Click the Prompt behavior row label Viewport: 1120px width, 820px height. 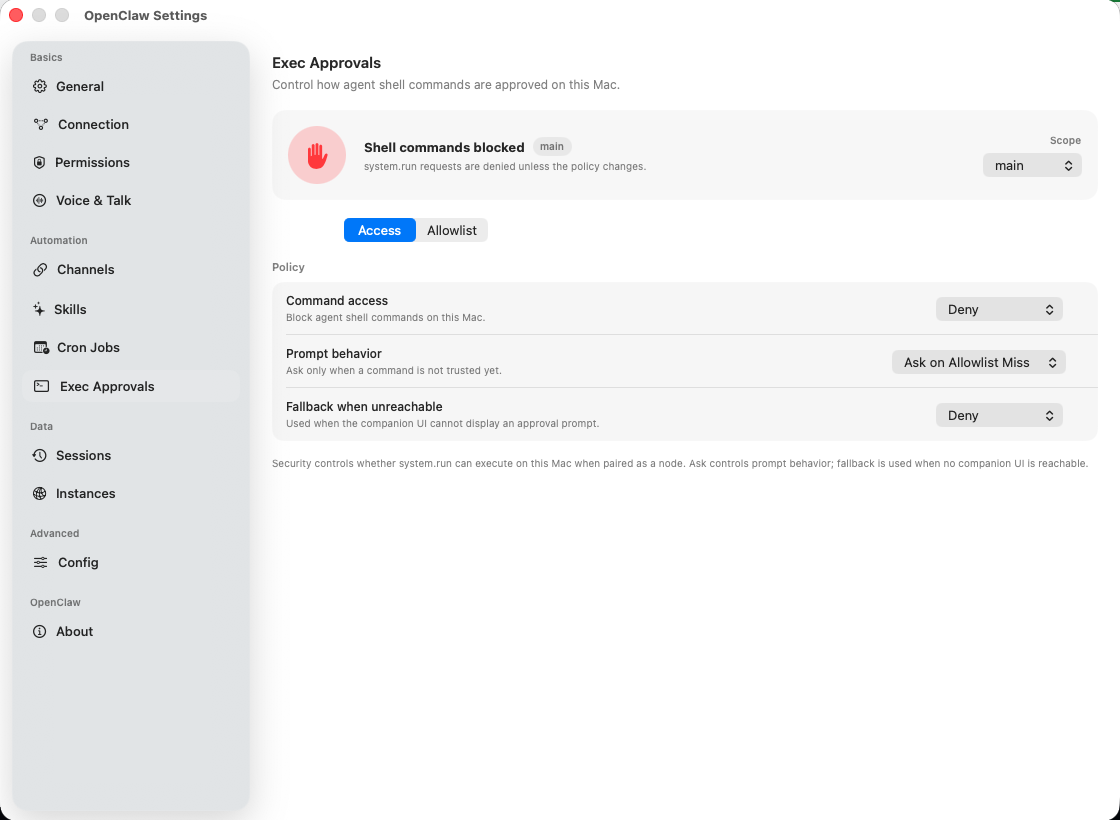pyautogui.click(x=334, y=354)
